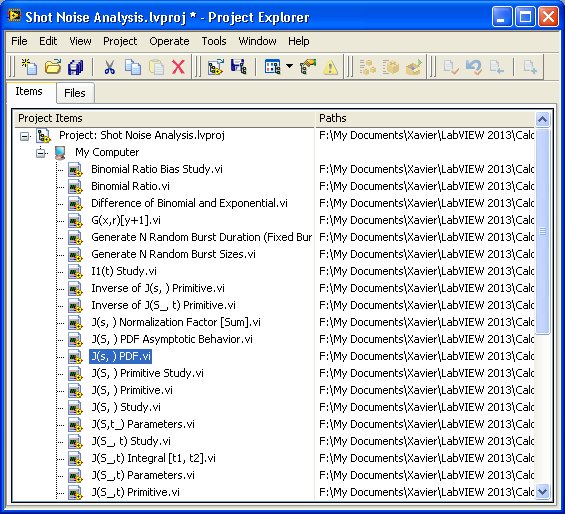Open the View menu

(80, 41)
